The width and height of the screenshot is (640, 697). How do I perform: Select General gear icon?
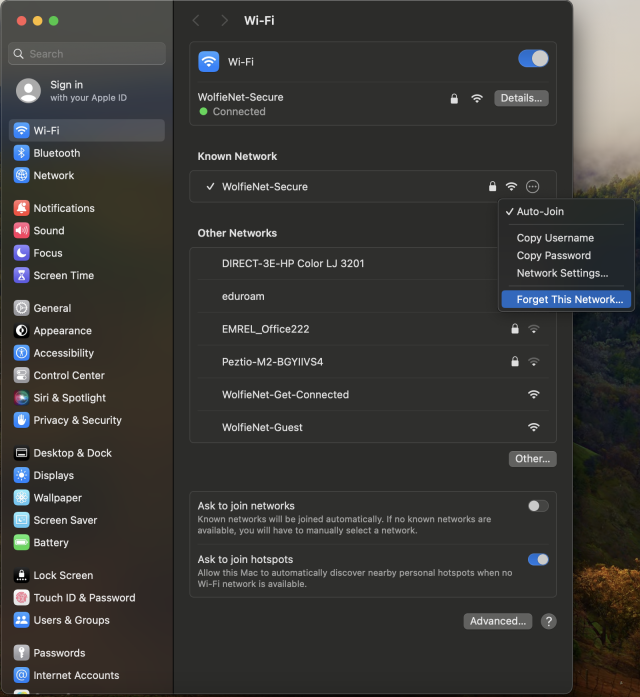point(21,308)
